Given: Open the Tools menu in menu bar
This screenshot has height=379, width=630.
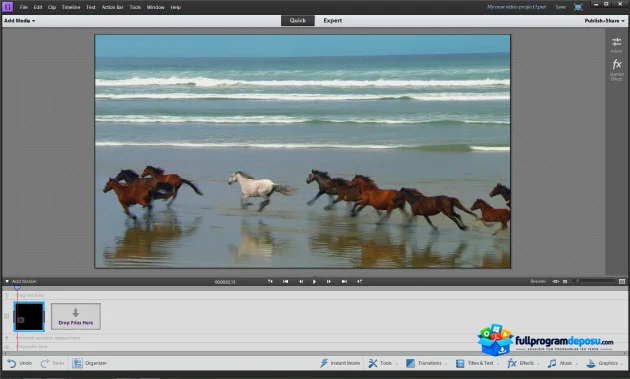Looking at the screenshot, I should pyautogui.click(x=135, y=7).
